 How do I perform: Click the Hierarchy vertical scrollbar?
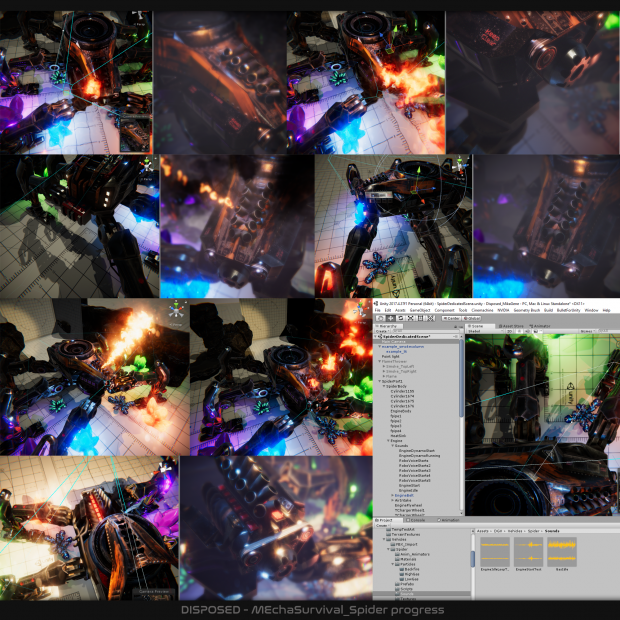click(x=461, y=378)
